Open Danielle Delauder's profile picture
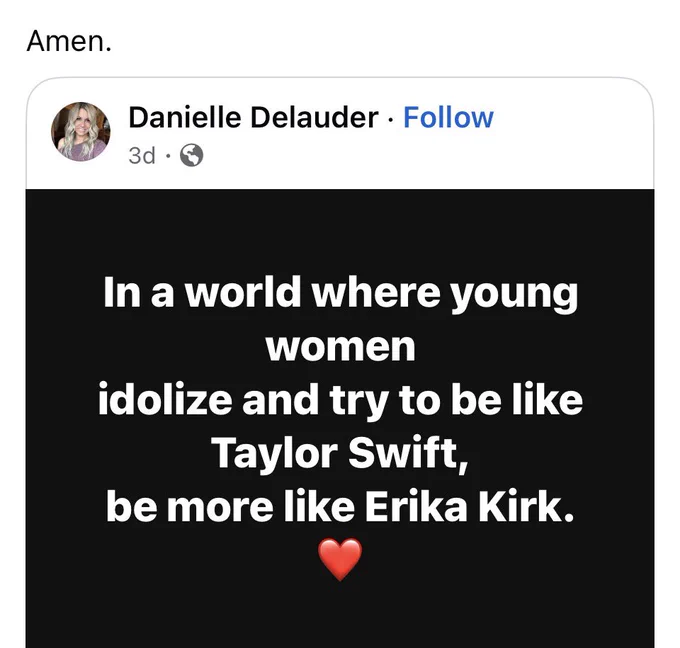680x648 pixels. [81, 132]
